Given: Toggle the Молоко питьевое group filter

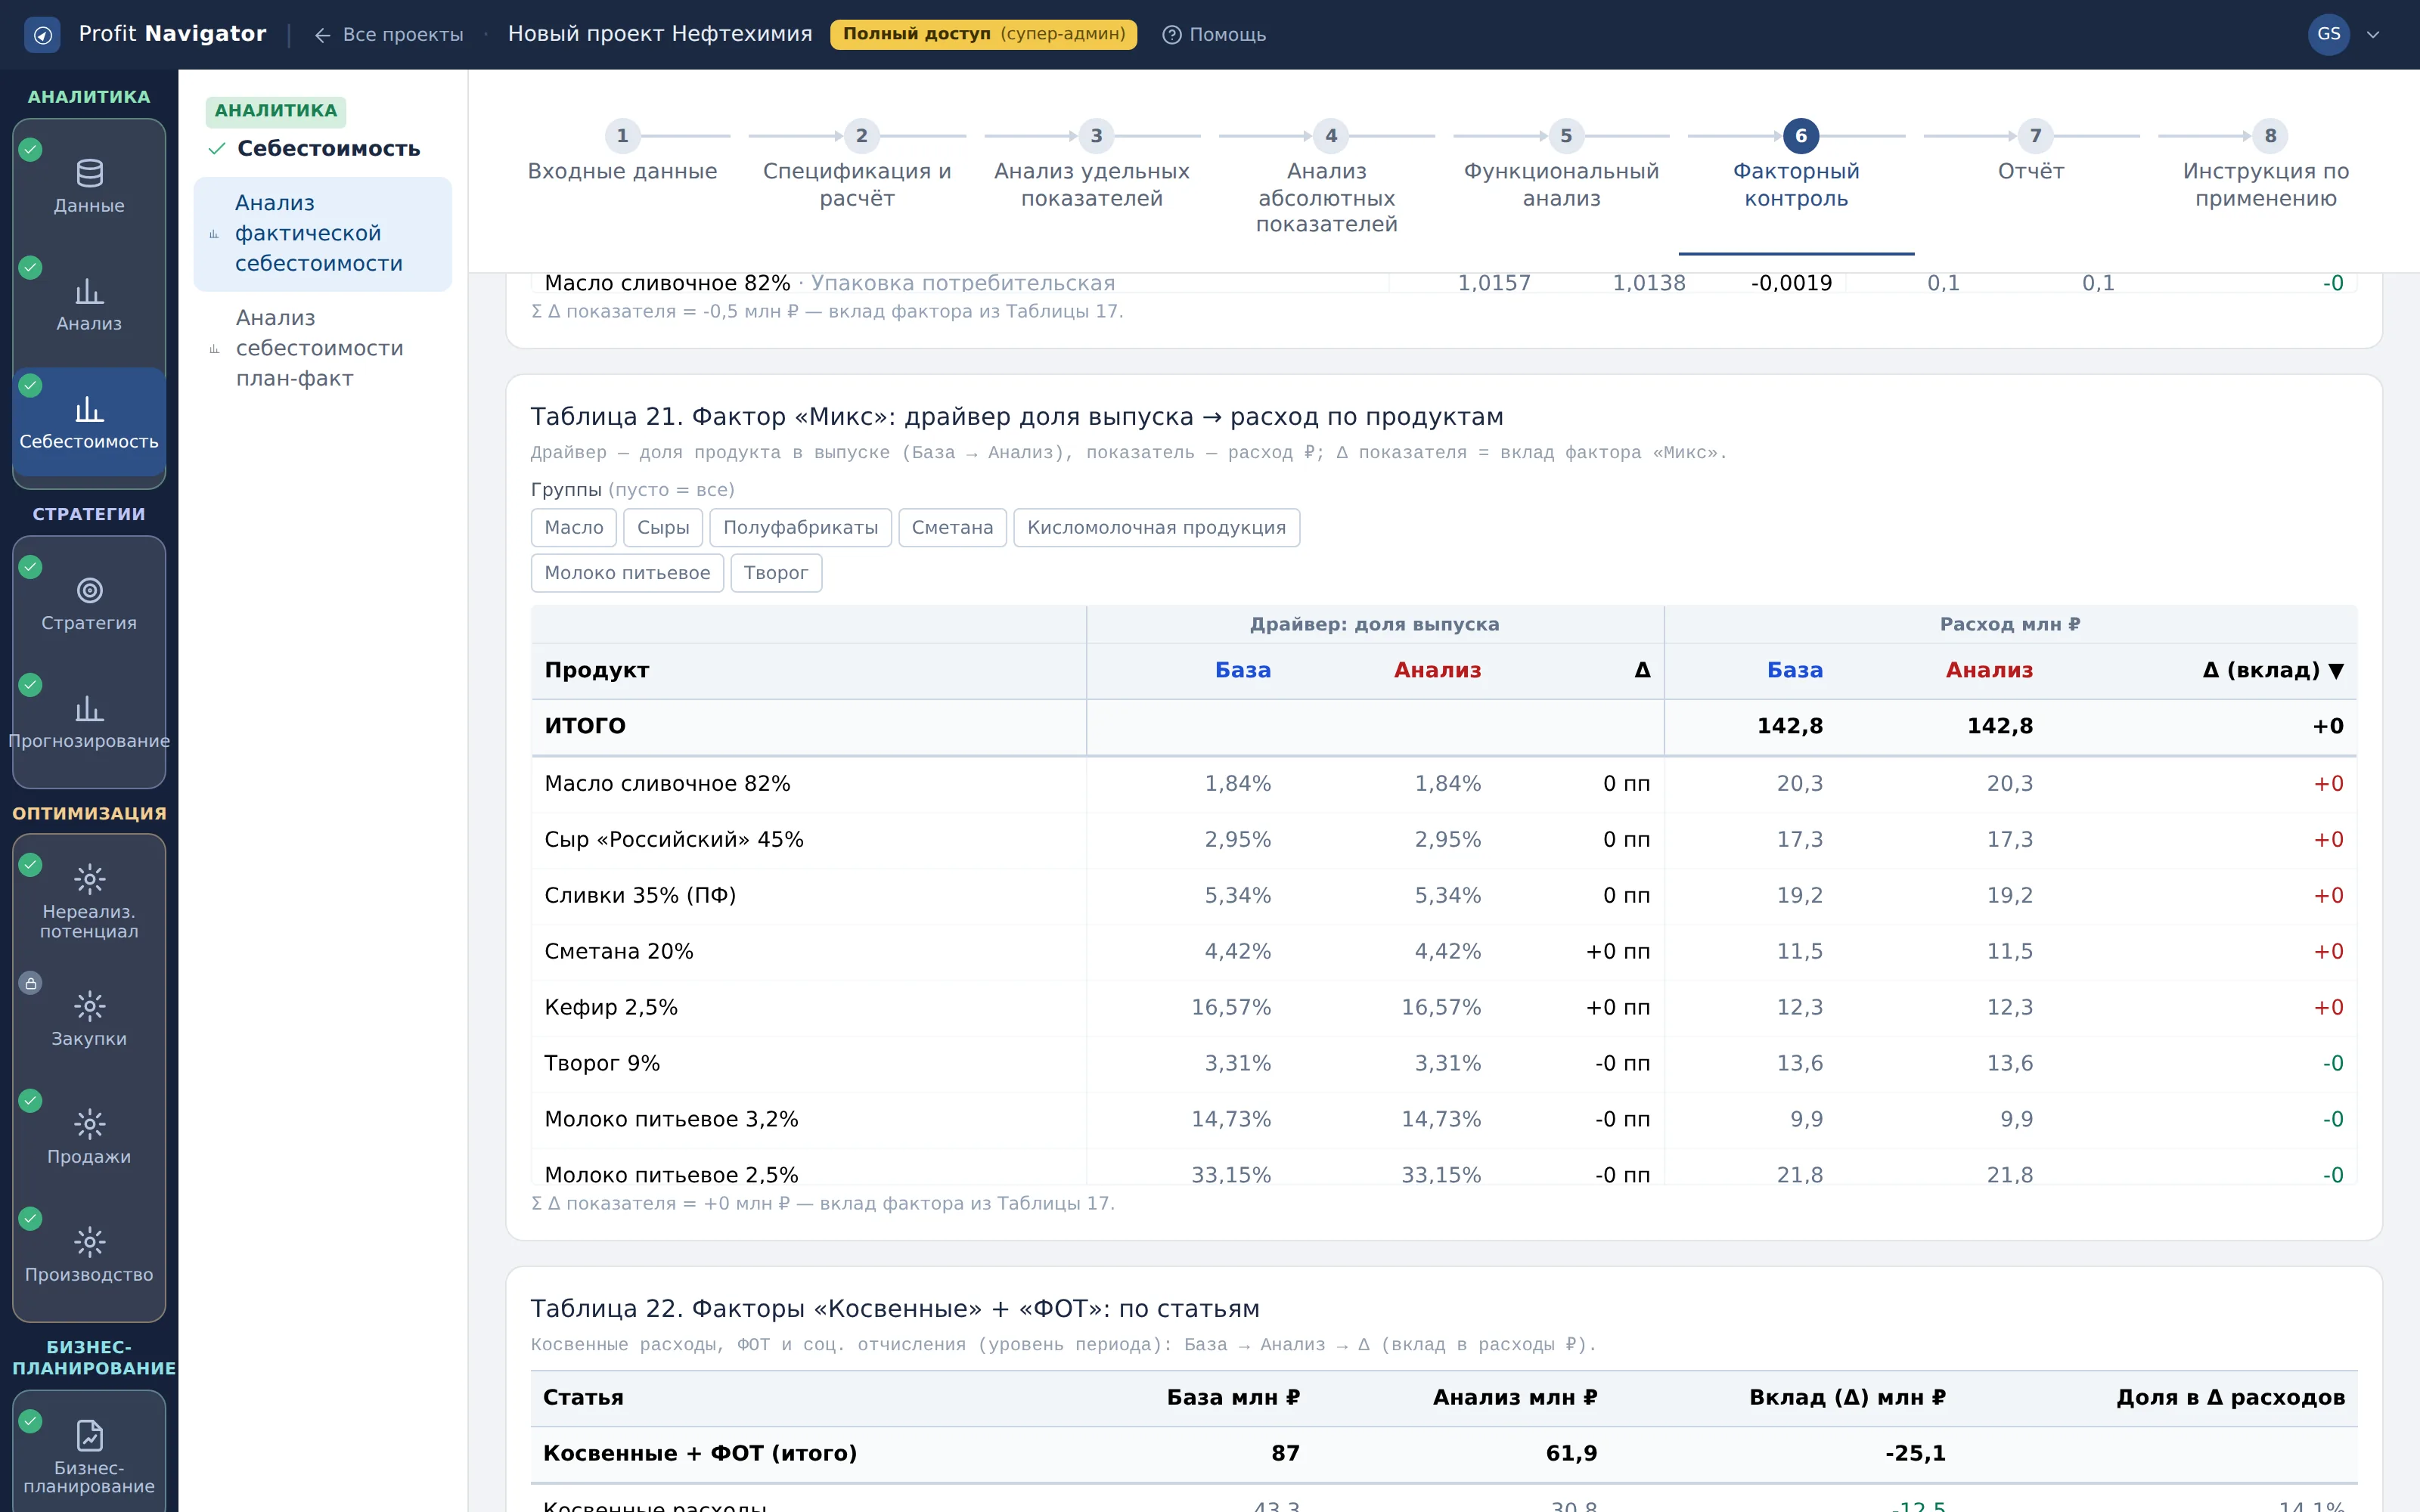Looking at the screenshot, I should coord(627,573).
